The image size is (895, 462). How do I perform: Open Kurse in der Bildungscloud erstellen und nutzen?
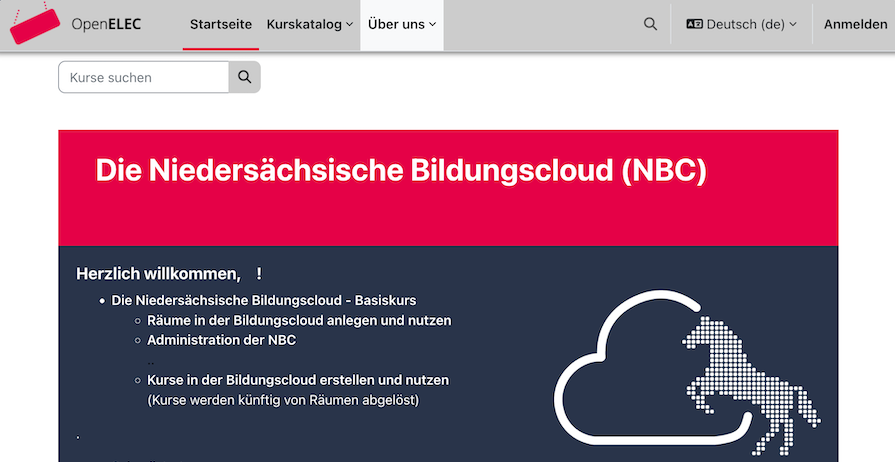(298, 380)
